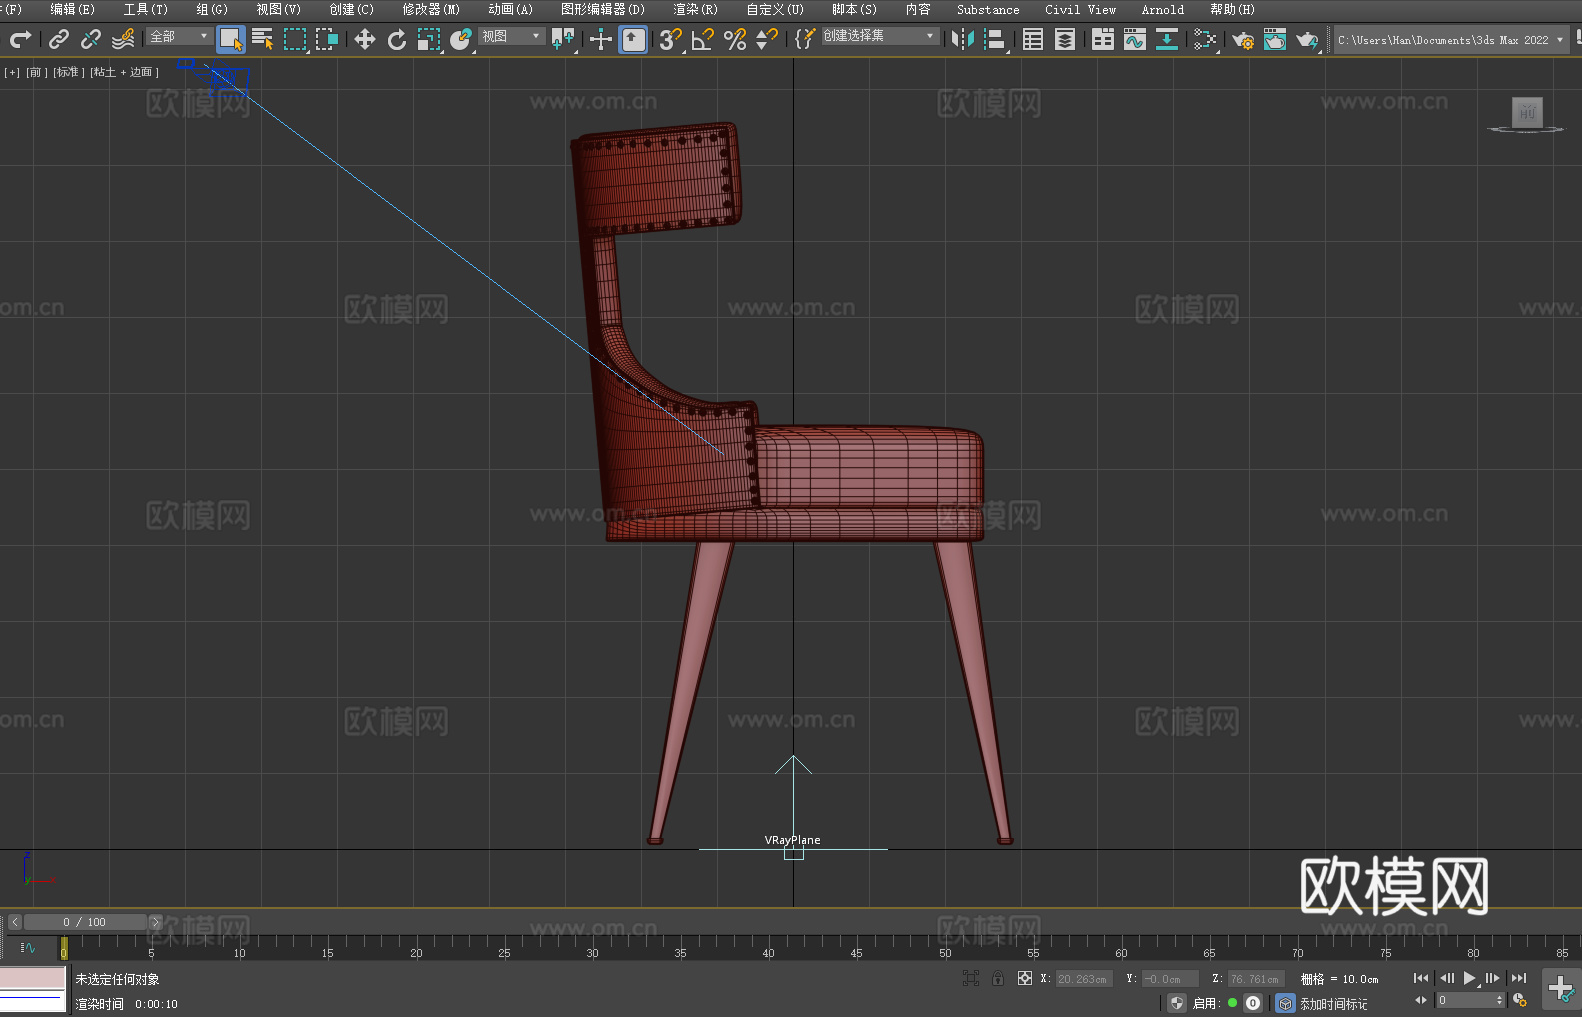
Task: Open the 创建(C) menu
Action: (351, 9)
